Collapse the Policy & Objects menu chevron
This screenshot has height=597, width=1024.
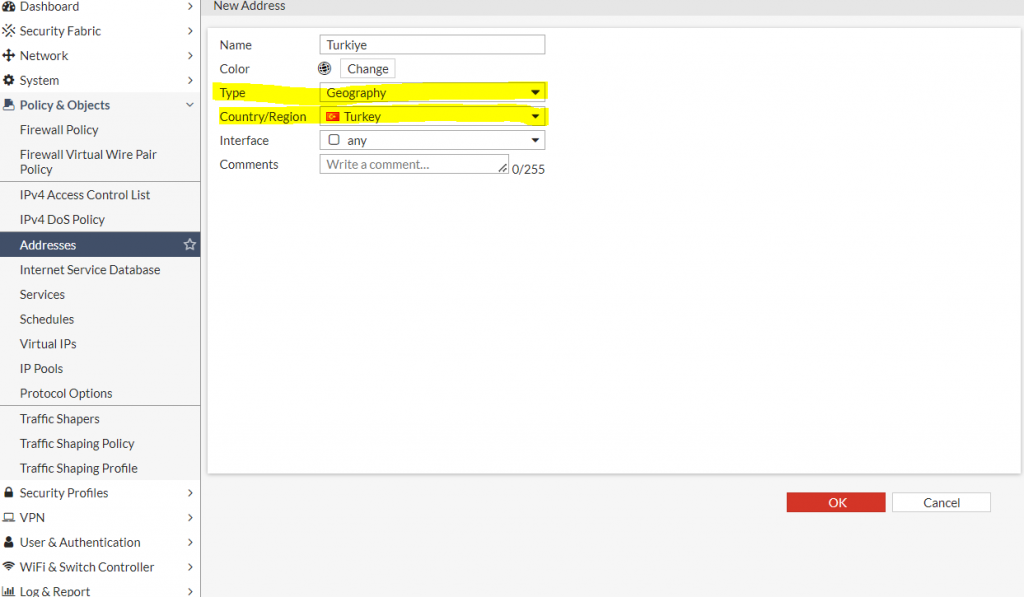click(x=190, y=105)
